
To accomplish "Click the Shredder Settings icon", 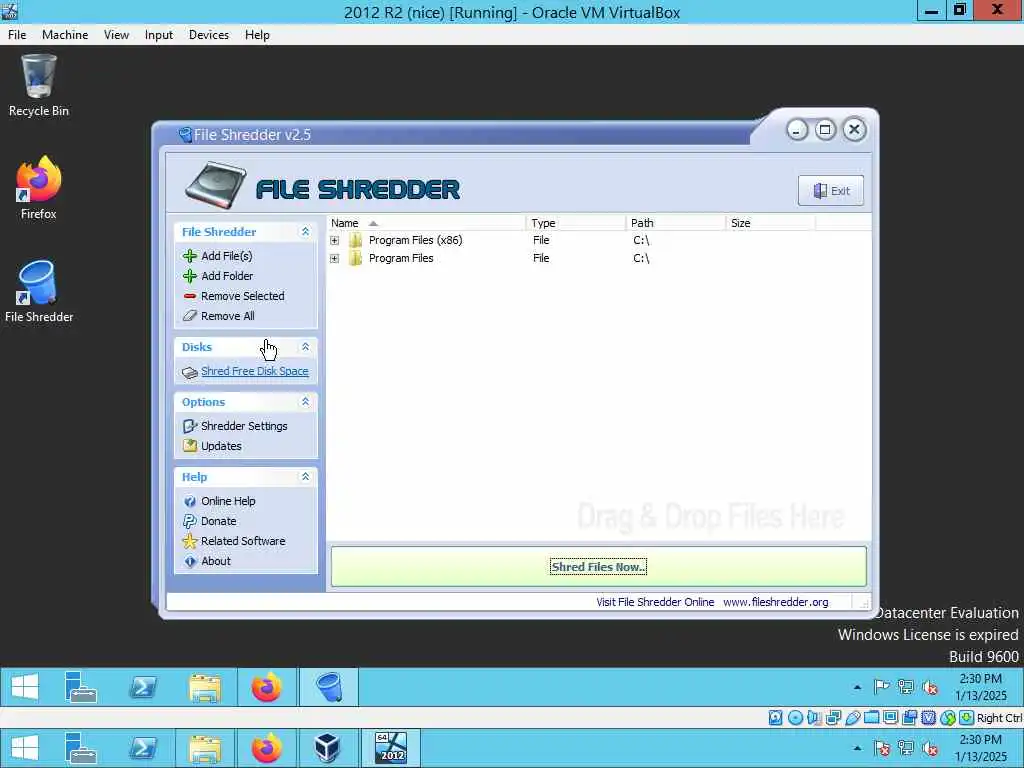I will click(x=189, y=426).
